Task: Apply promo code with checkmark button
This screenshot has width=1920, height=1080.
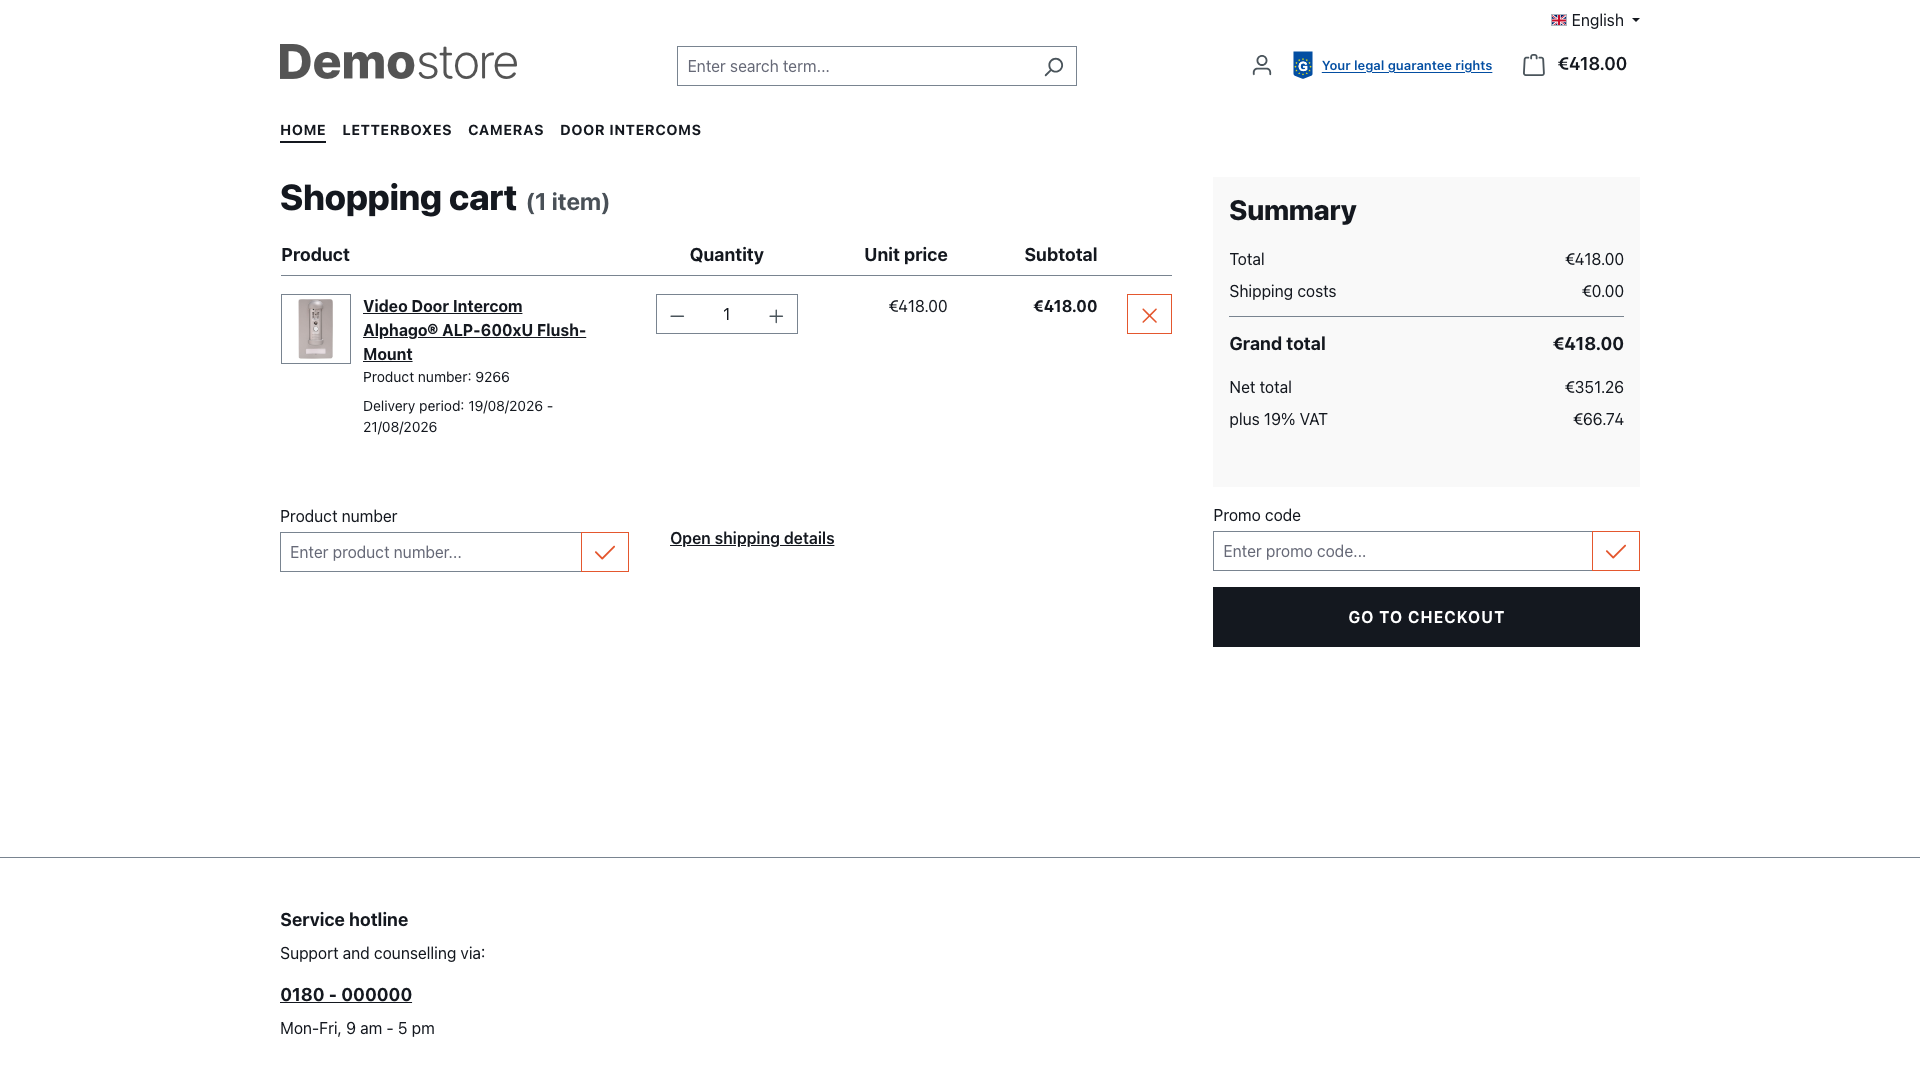Action: 1616,551
